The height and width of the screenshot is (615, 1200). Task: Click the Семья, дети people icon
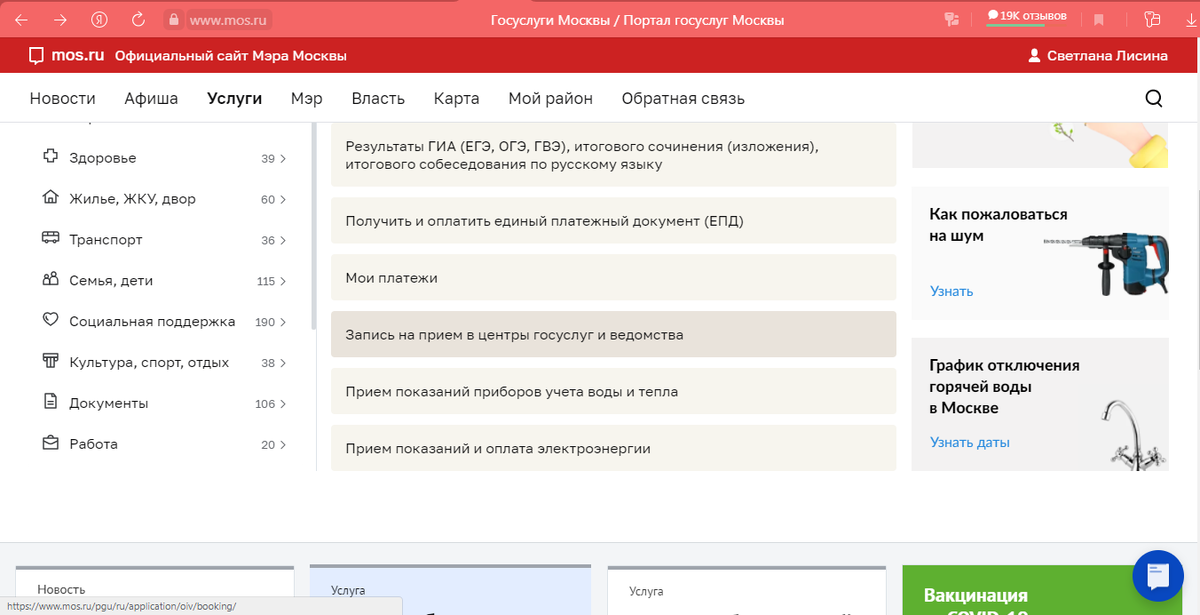(x=50, y=280)
